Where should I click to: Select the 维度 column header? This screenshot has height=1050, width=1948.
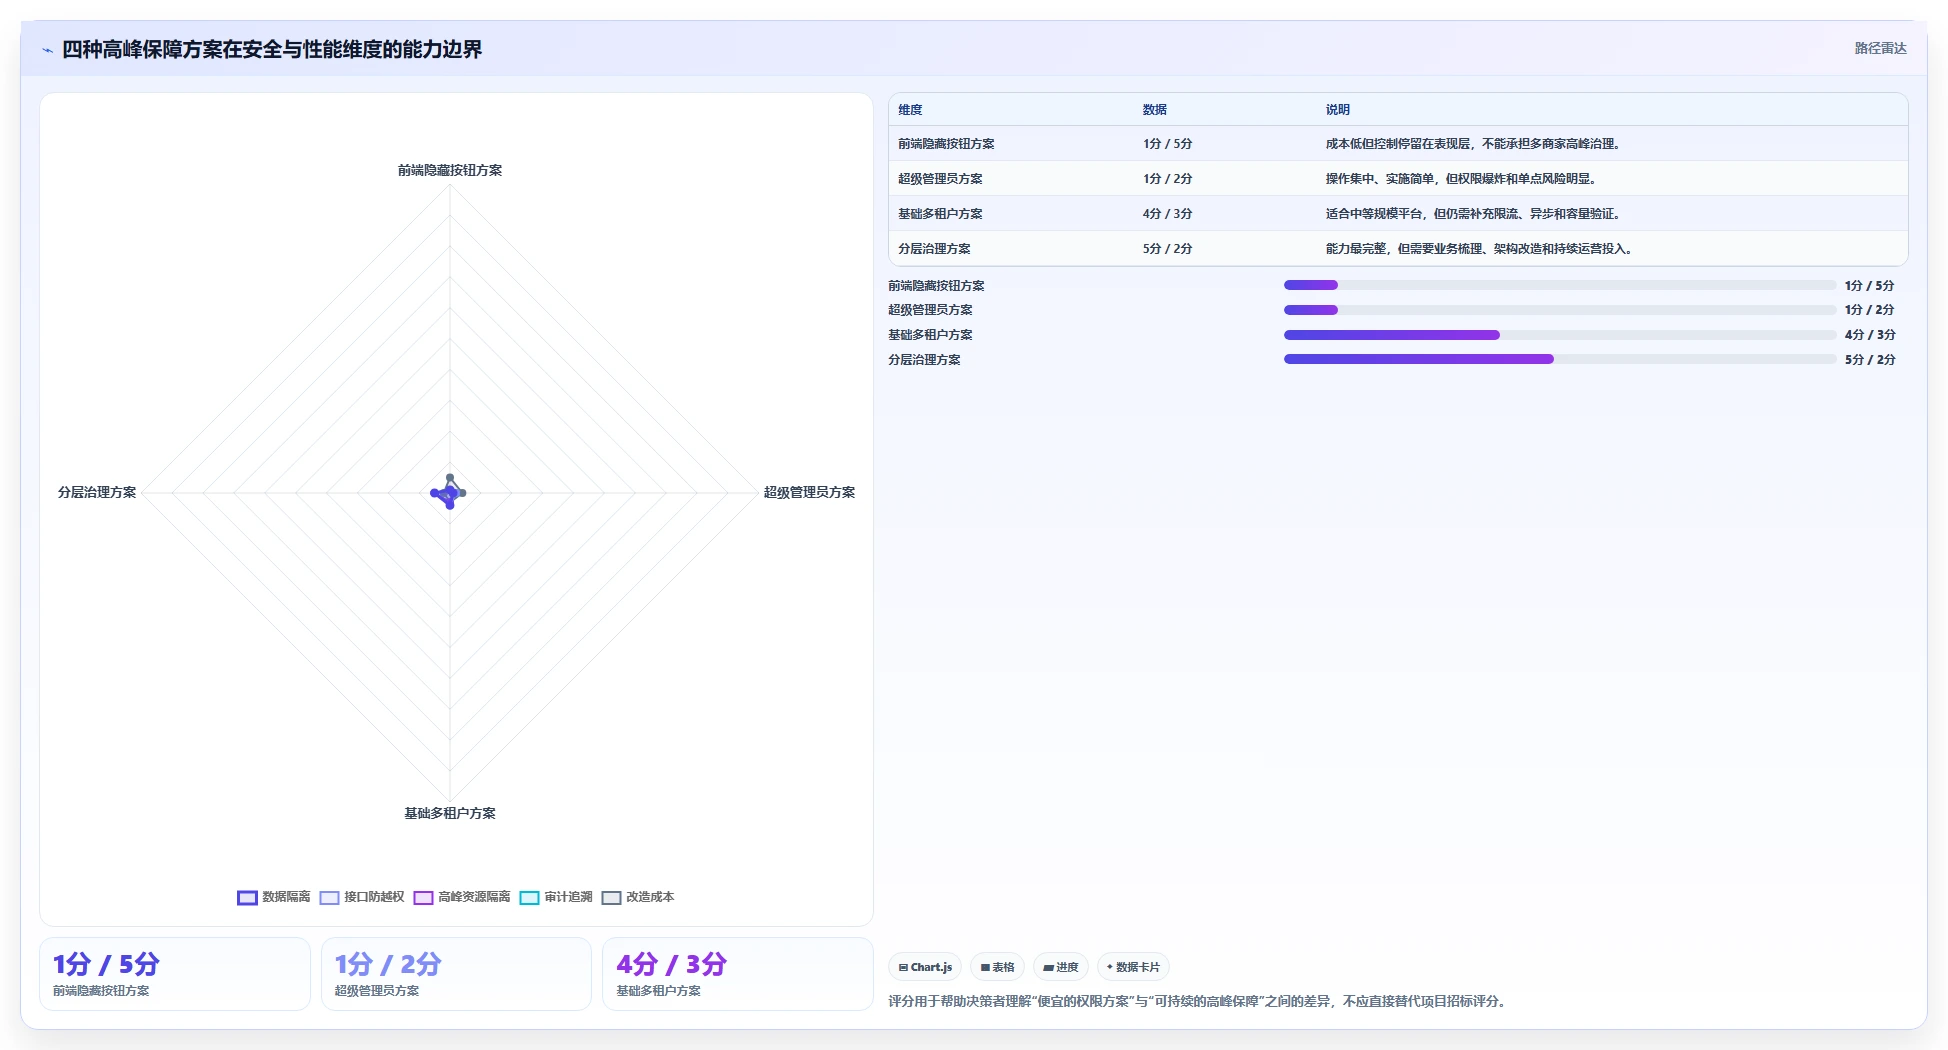[x=910, y=110]
